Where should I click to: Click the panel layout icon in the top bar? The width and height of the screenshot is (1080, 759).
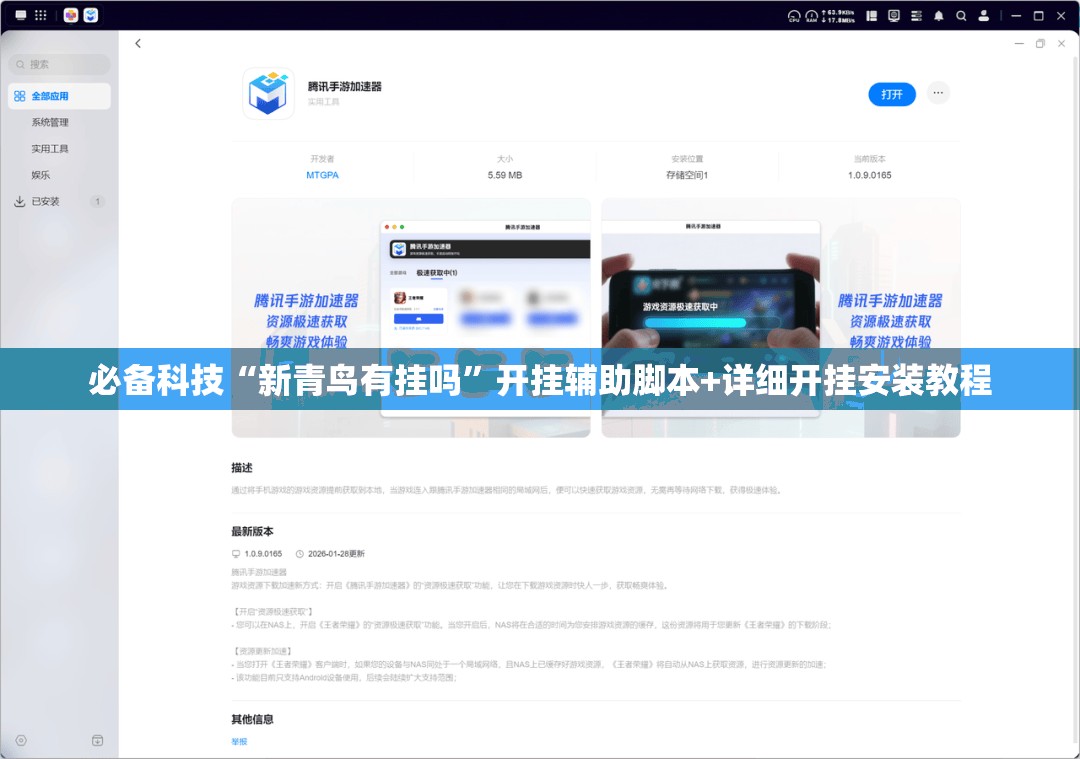871,15
